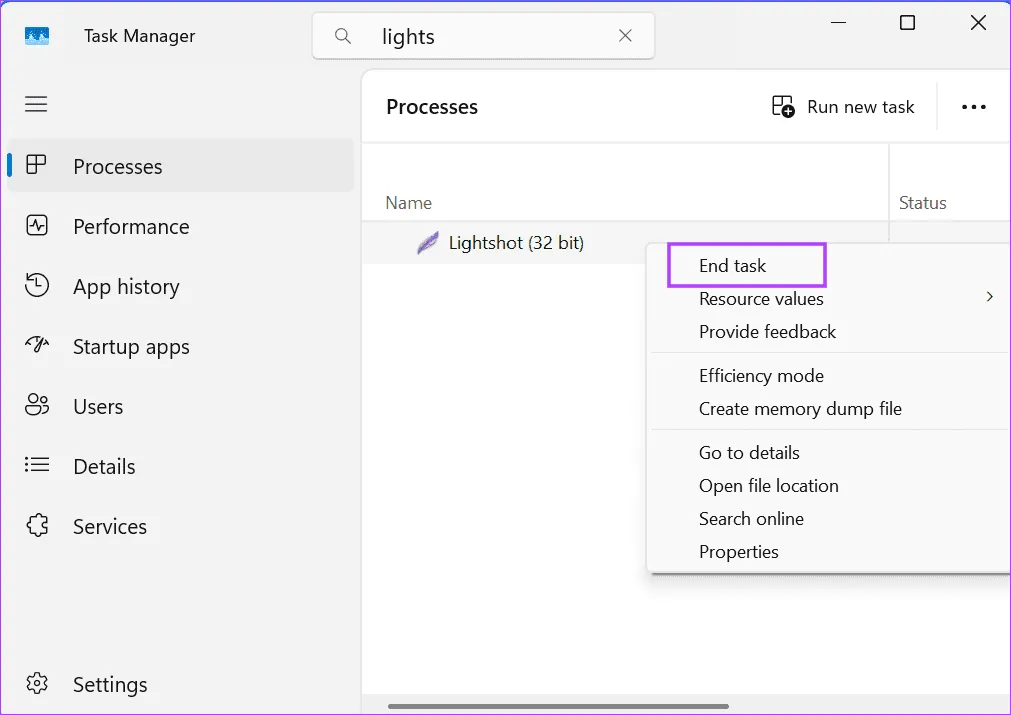Select Open file location option
This screenshot has height=715, width=1011.
pos(768,486)
